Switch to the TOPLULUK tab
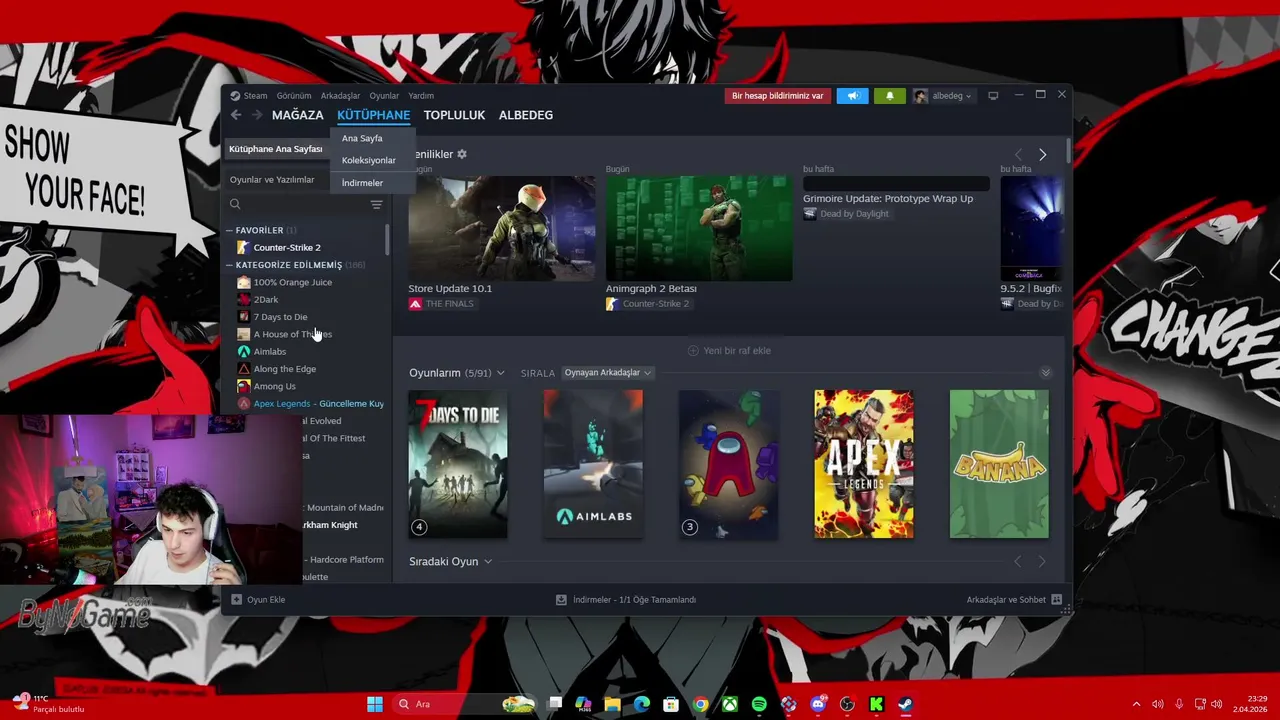 454,115
